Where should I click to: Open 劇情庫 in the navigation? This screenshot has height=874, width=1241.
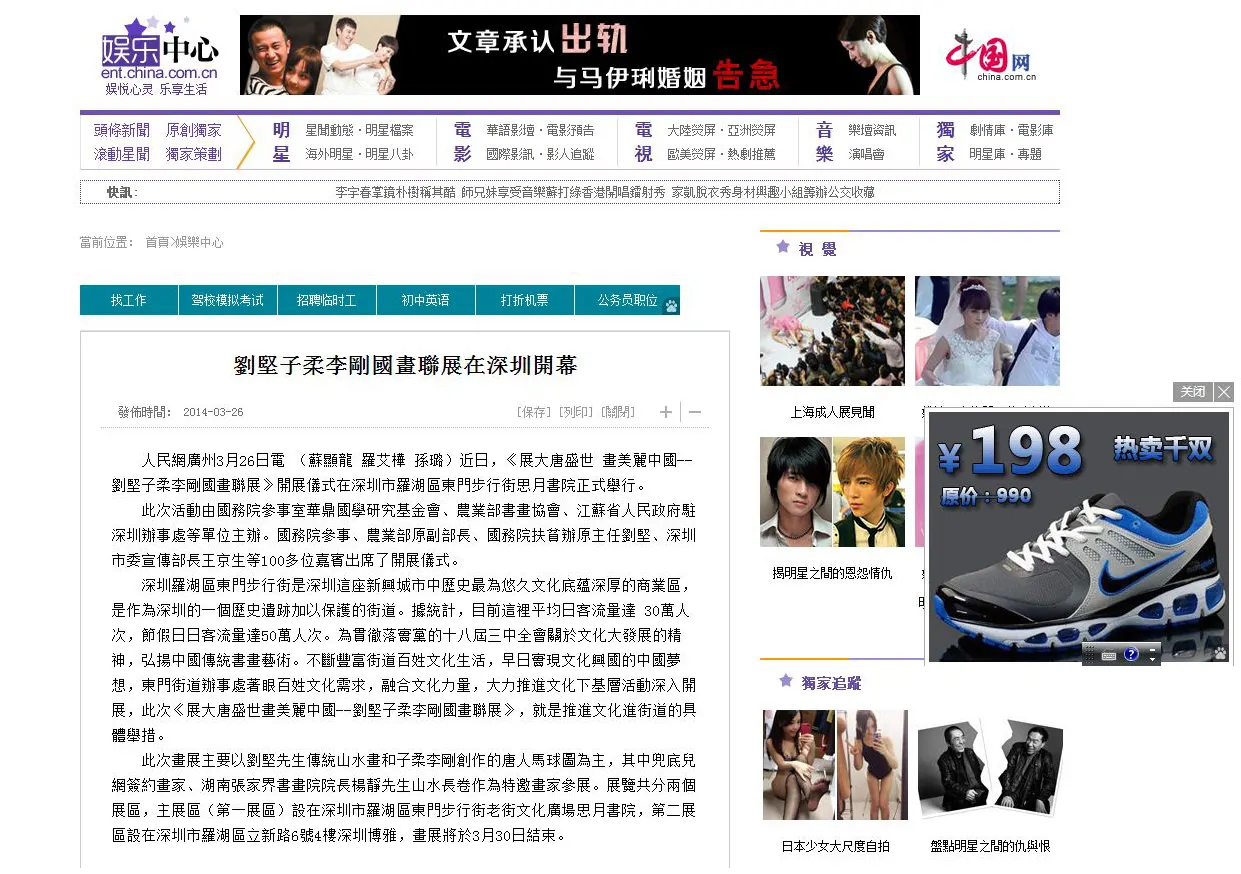(987, 130)
